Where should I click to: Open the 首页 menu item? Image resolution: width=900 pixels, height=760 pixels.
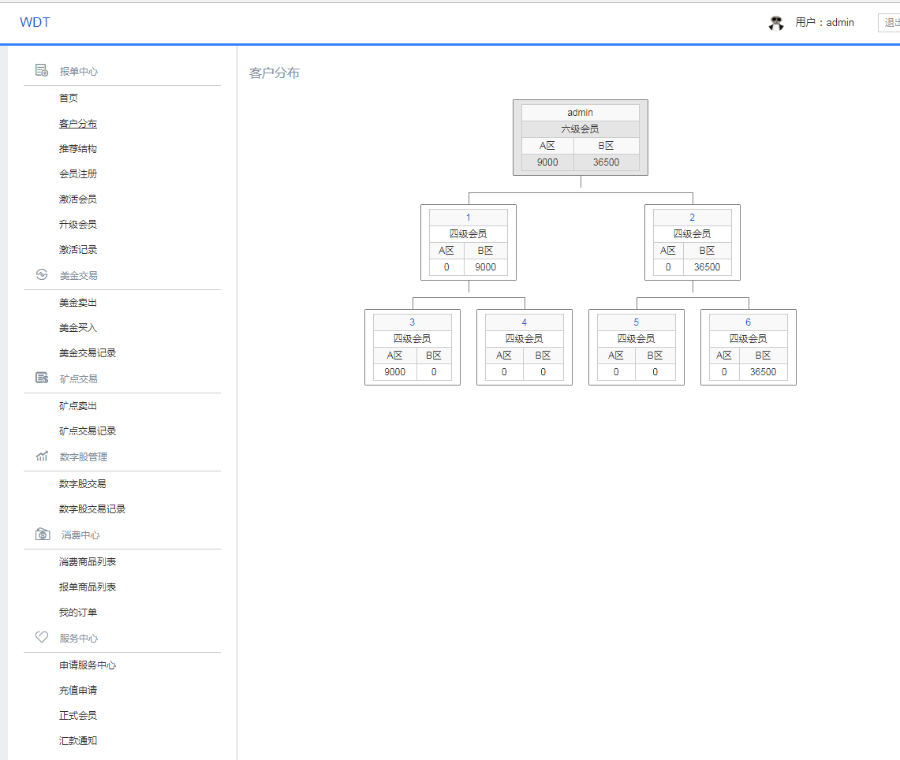tap(68, 98)
